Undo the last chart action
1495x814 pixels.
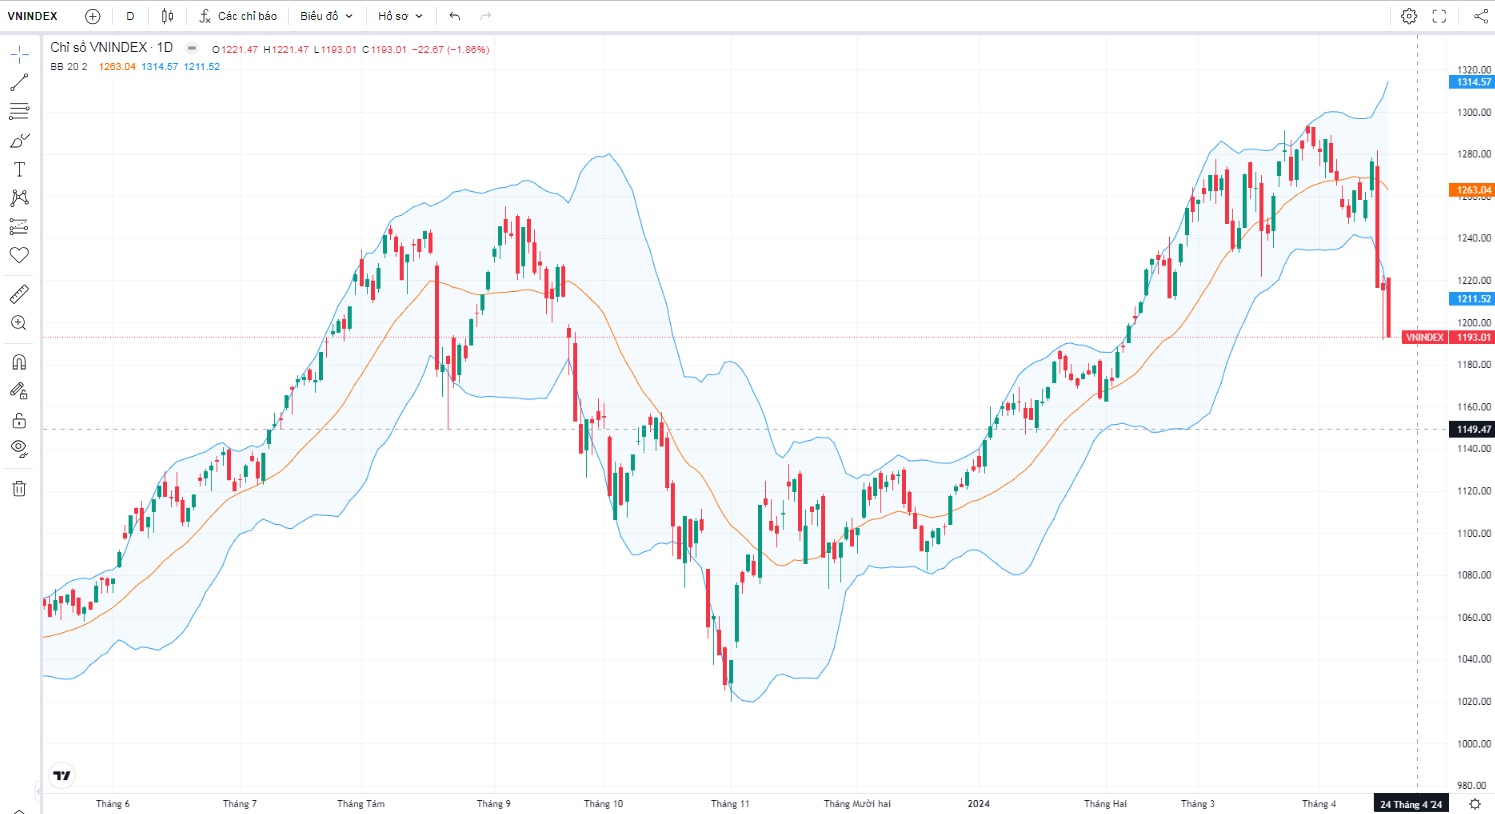point(455,16)
